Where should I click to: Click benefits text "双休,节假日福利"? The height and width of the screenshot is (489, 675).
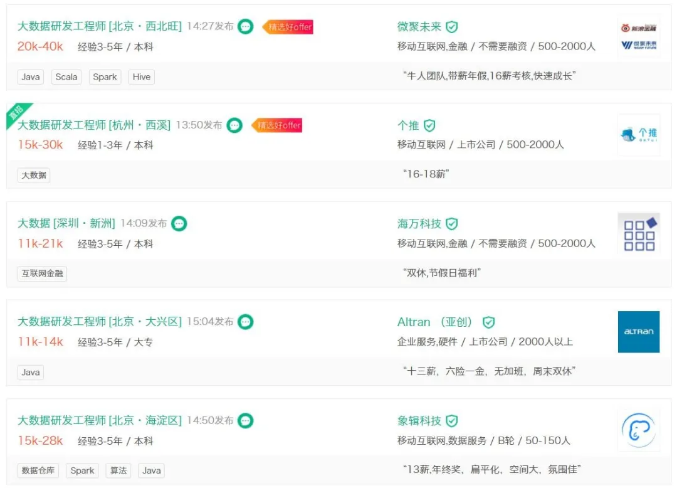click(442, 273)
